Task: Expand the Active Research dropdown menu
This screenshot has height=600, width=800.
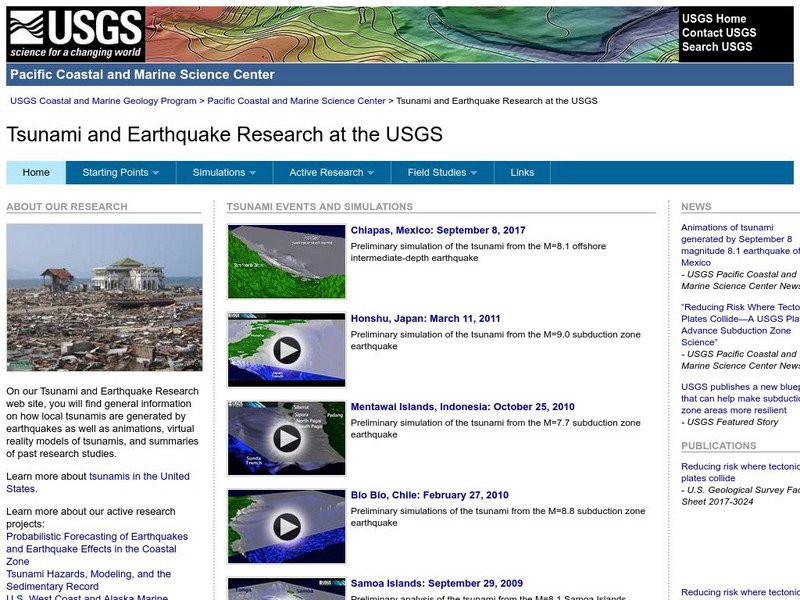Action: click(332, 172)
